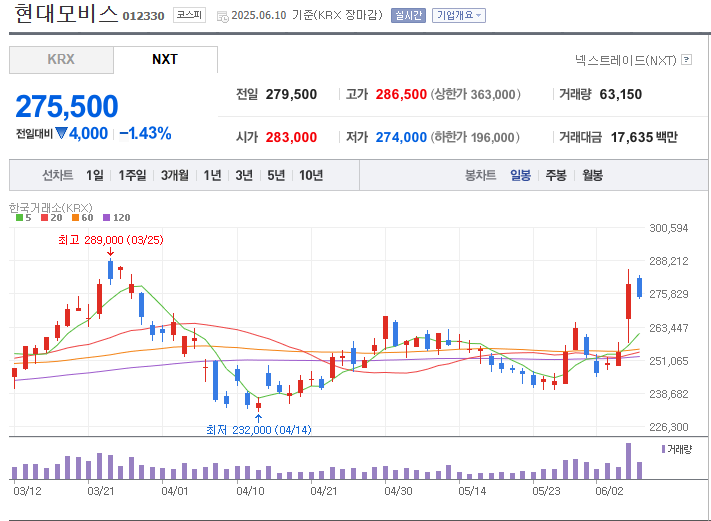Select the 3년 line chart period
This screenshot has width=711, height=521.
coord(244,175)
